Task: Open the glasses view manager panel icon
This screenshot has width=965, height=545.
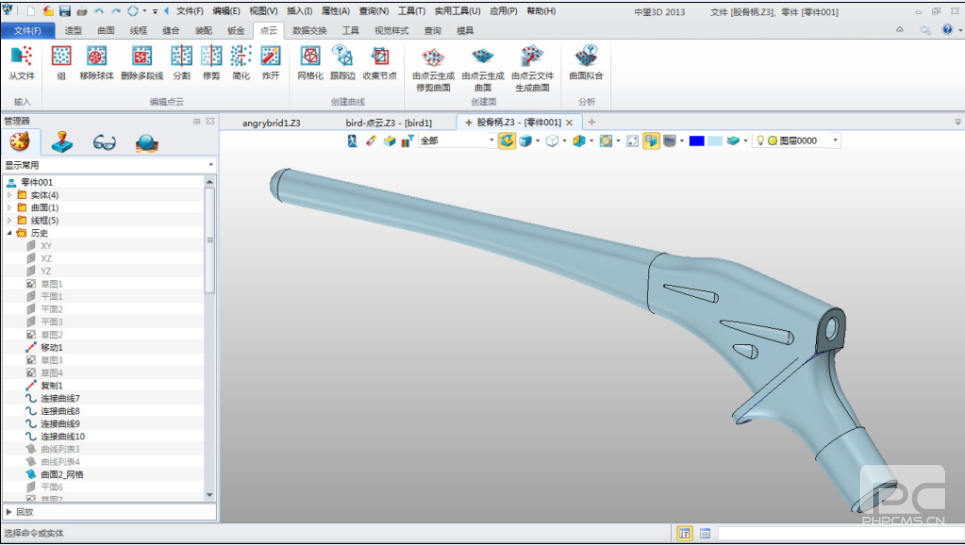Action: pos(104,142)
